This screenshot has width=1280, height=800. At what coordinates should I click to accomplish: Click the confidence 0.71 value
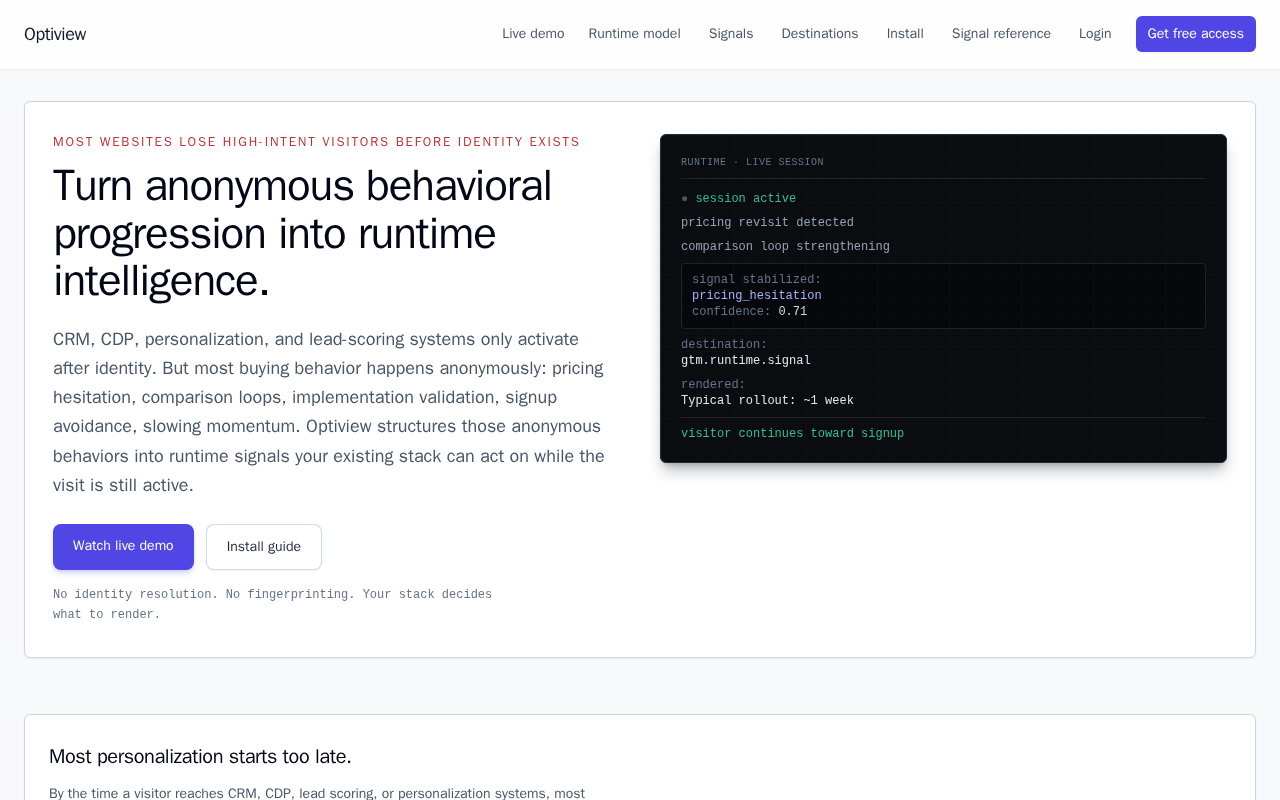[793, 312]
